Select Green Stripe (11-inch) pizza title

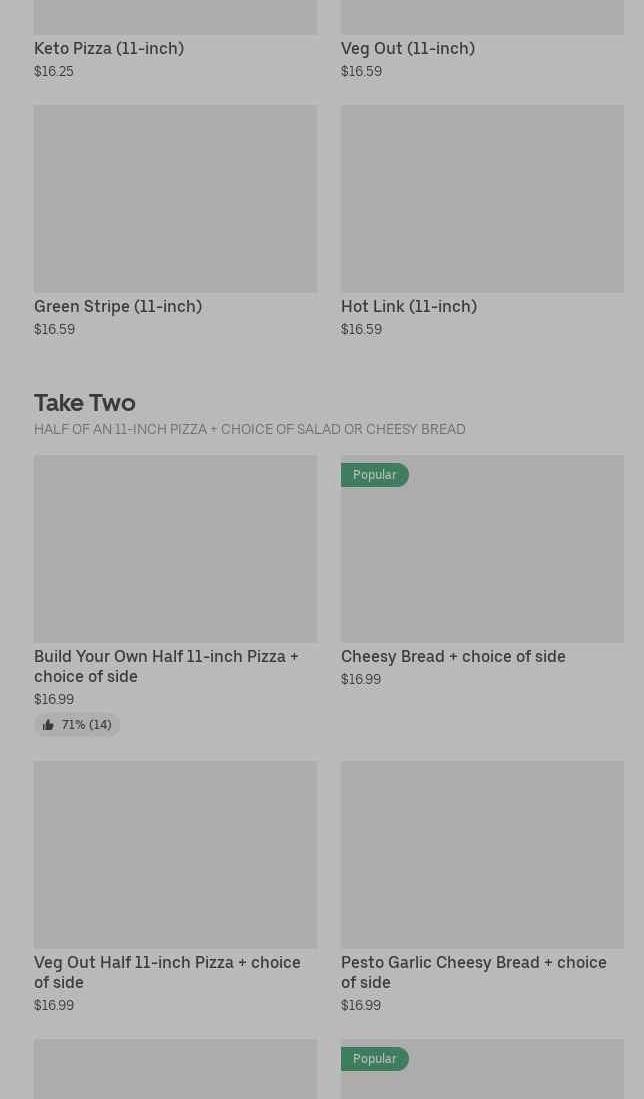coord(118,306)
